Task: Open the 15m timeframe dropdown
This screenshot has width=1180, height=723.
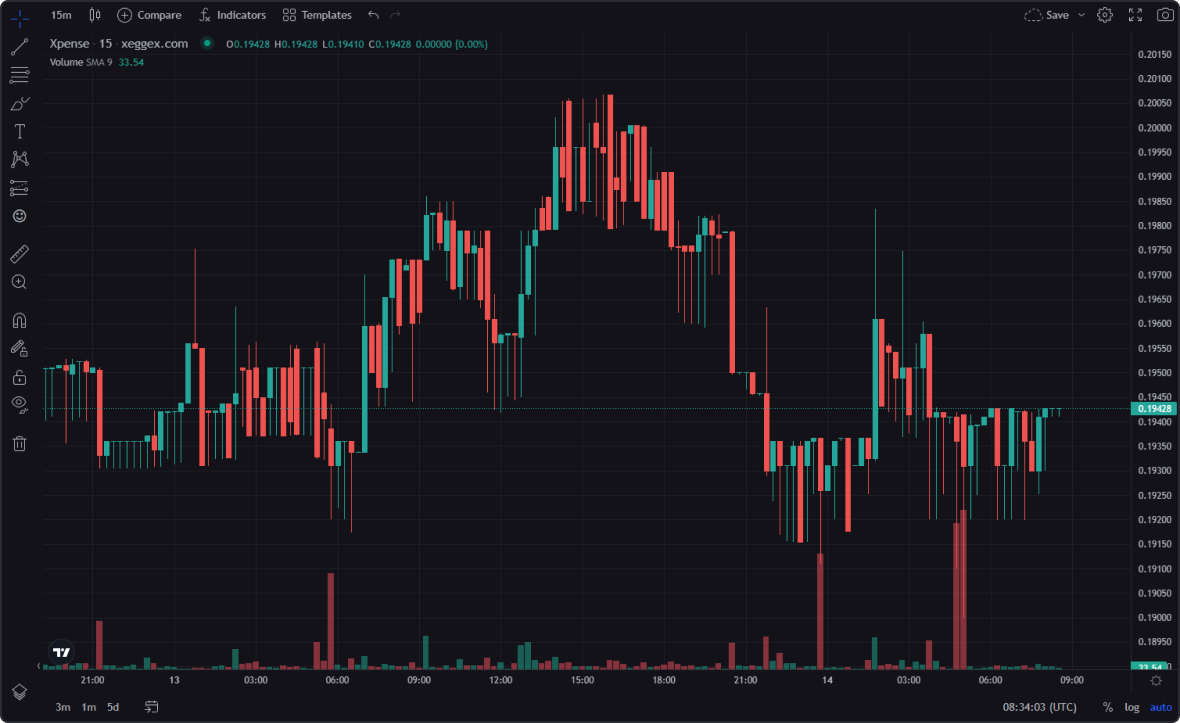Action: click(61, 15)
